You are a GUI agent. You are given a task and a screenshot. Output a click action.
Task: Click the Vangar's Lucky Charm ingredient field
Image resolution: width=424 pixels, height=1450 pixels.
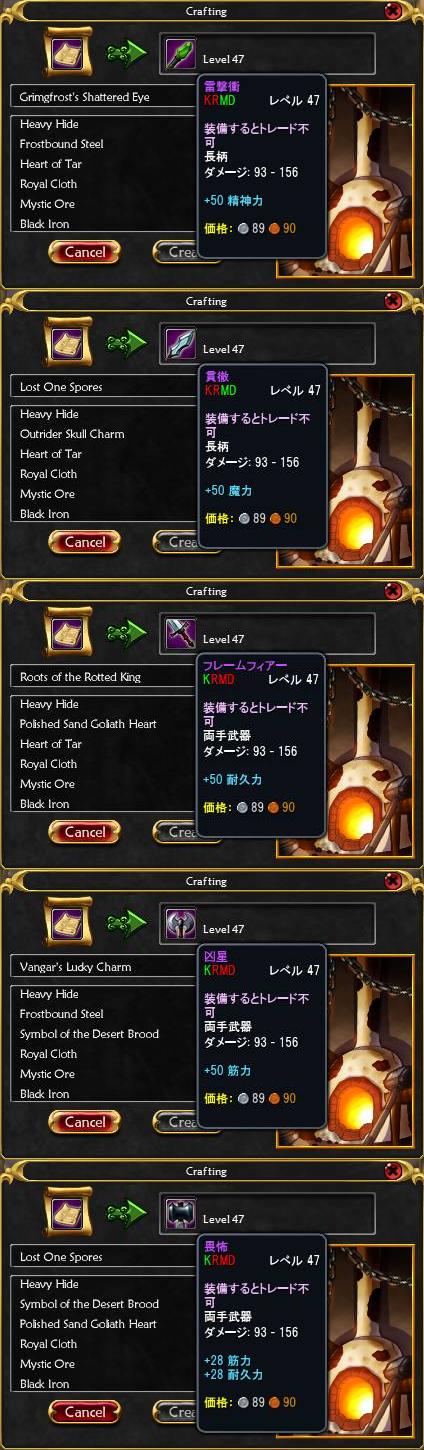pyautogui.click(x=104, y=967)
